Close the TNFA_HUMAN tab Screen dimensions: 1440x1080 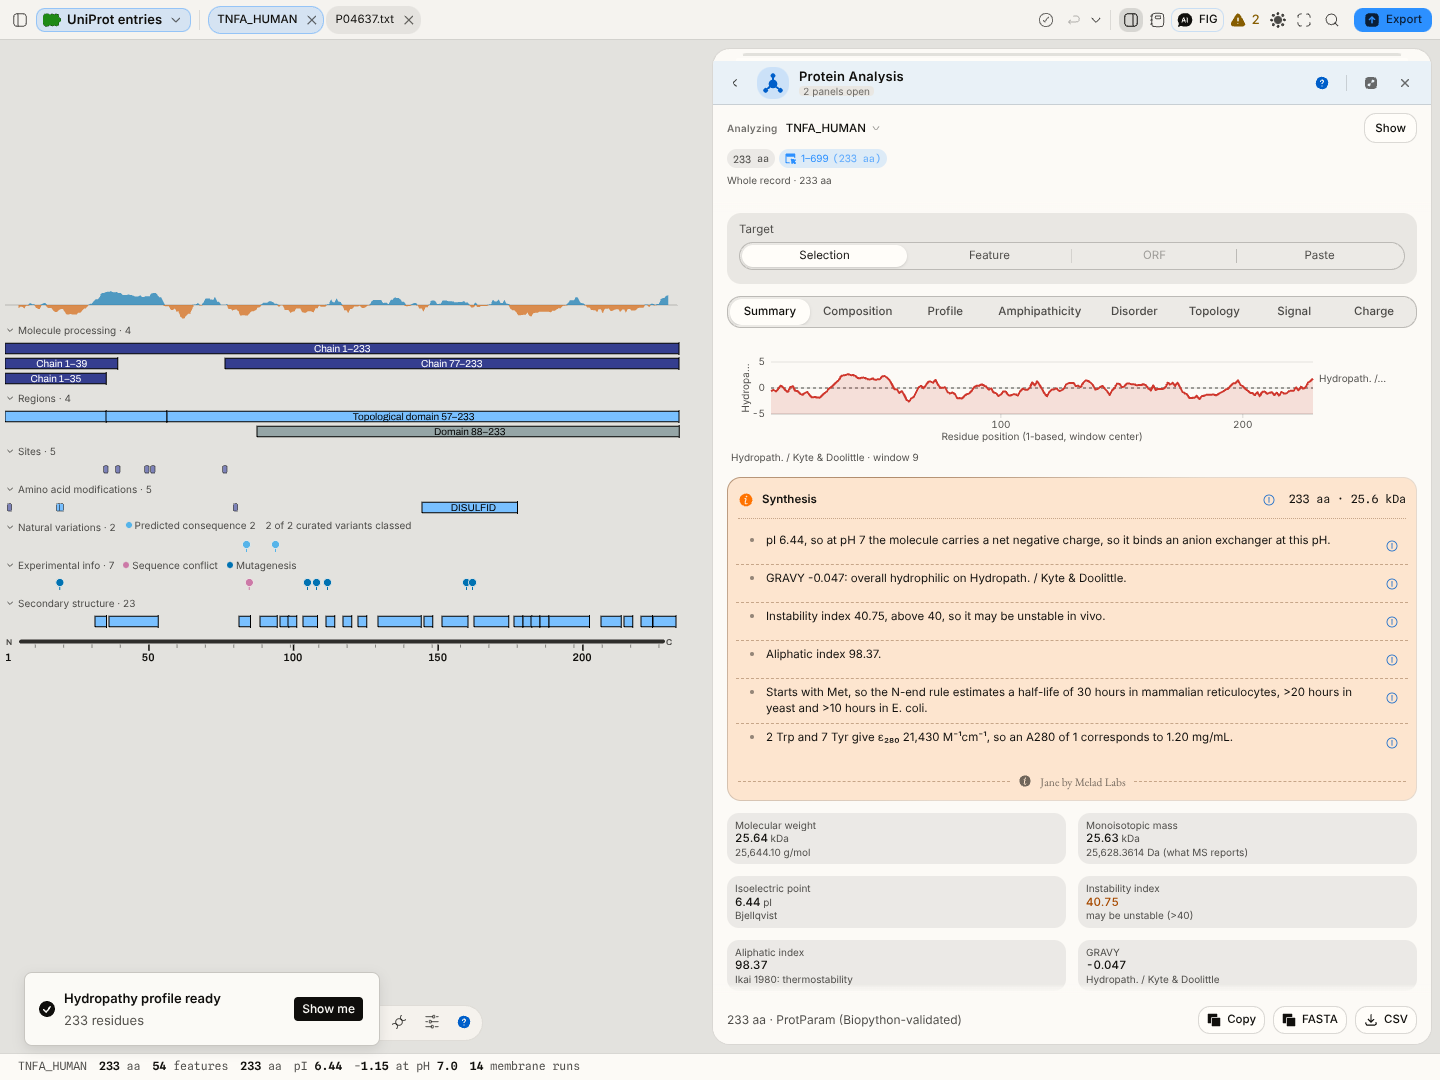pos(312,20)
